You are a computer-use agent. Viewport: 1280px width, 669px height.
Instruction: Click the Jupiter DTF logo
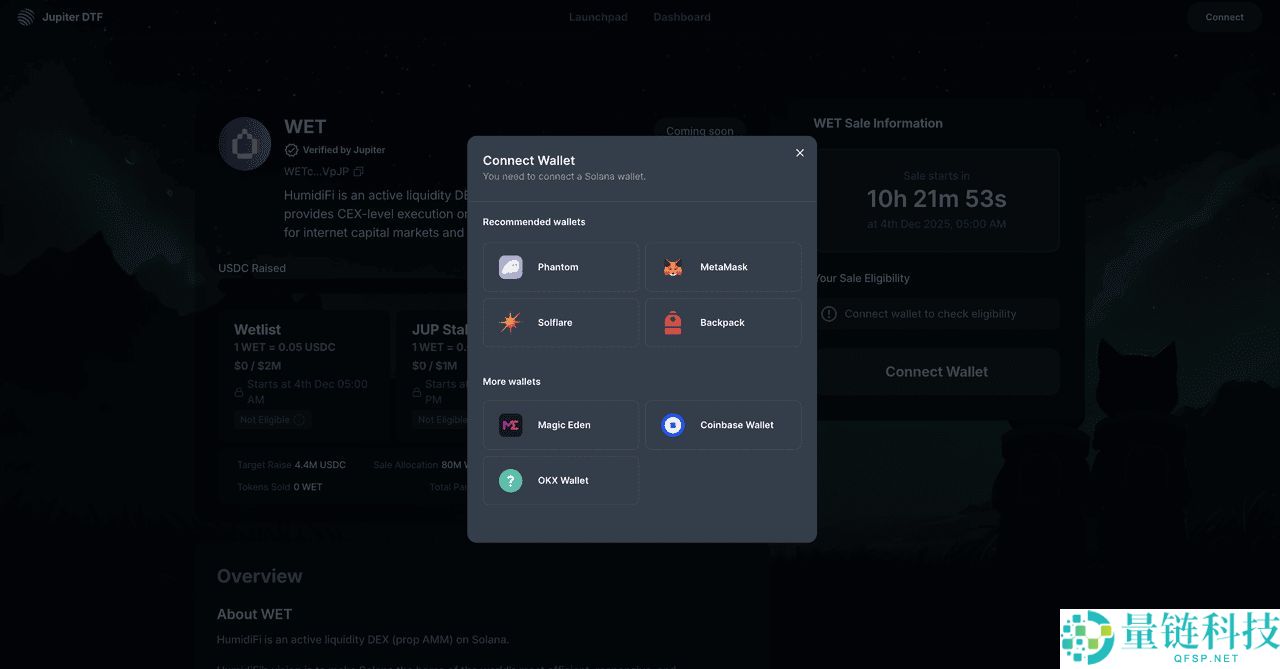25,17
